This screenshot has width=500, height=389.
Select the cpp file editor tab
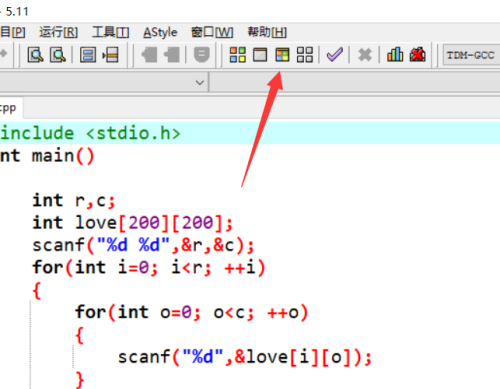[x=10, y=108]
